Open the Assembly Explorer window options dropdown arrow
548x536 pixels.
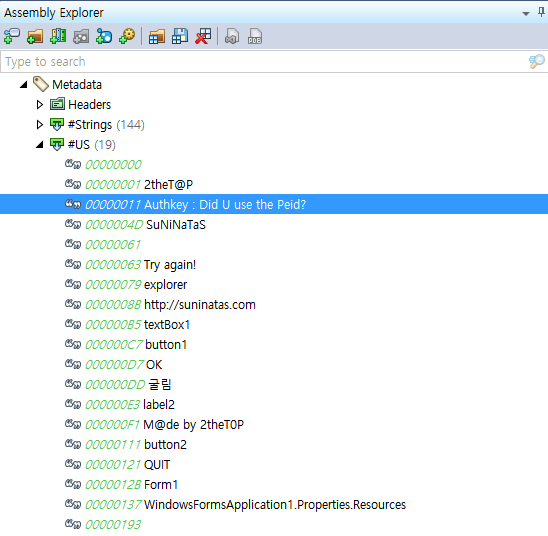pyautogui.click(x=526, y=14)
